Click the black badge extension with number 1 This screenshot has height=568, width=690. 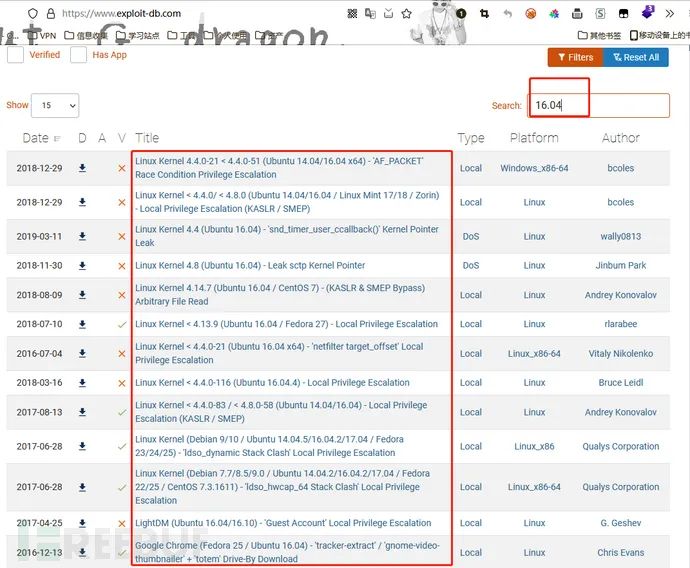[x=461, y=14]
